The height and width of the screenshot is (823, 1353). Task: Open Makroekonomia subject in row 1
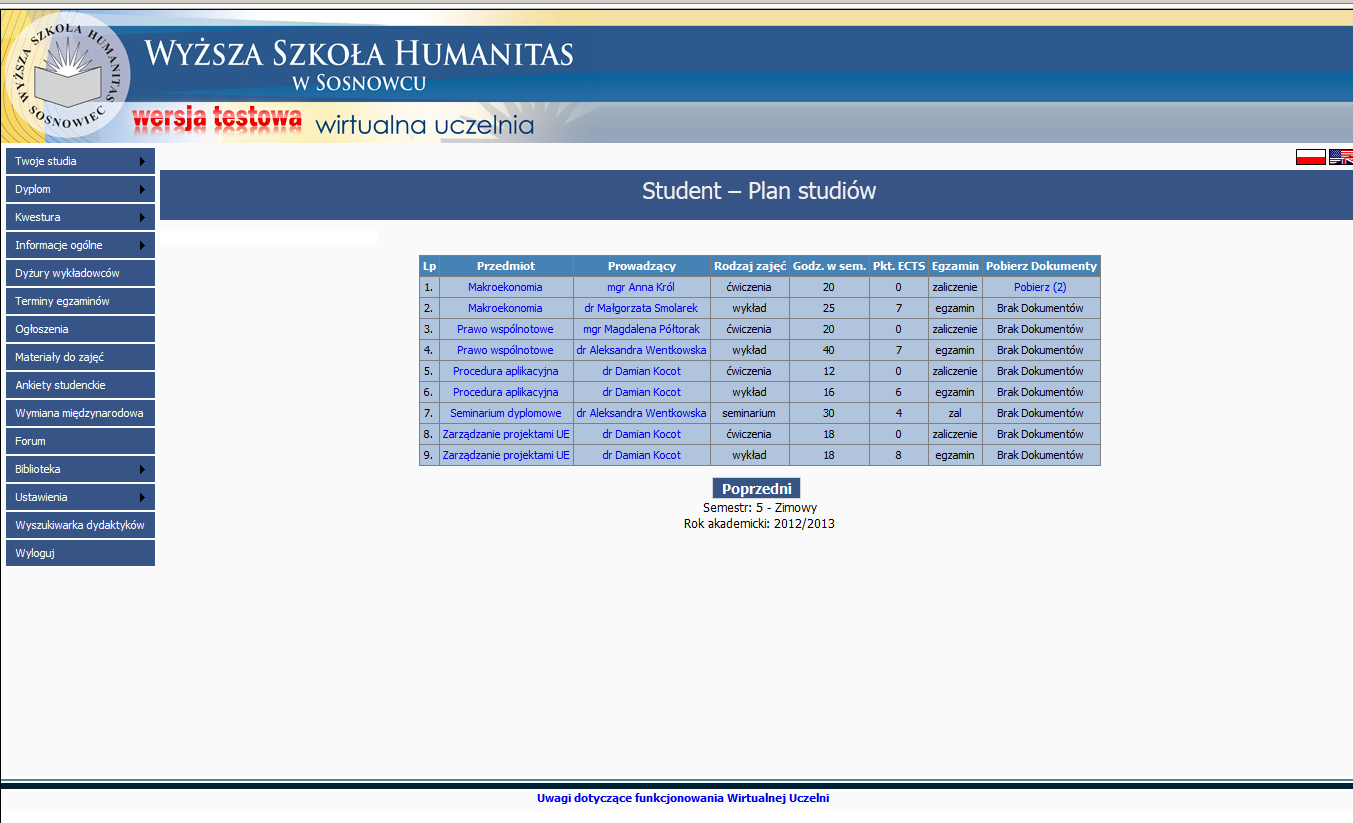pos(505,287)
